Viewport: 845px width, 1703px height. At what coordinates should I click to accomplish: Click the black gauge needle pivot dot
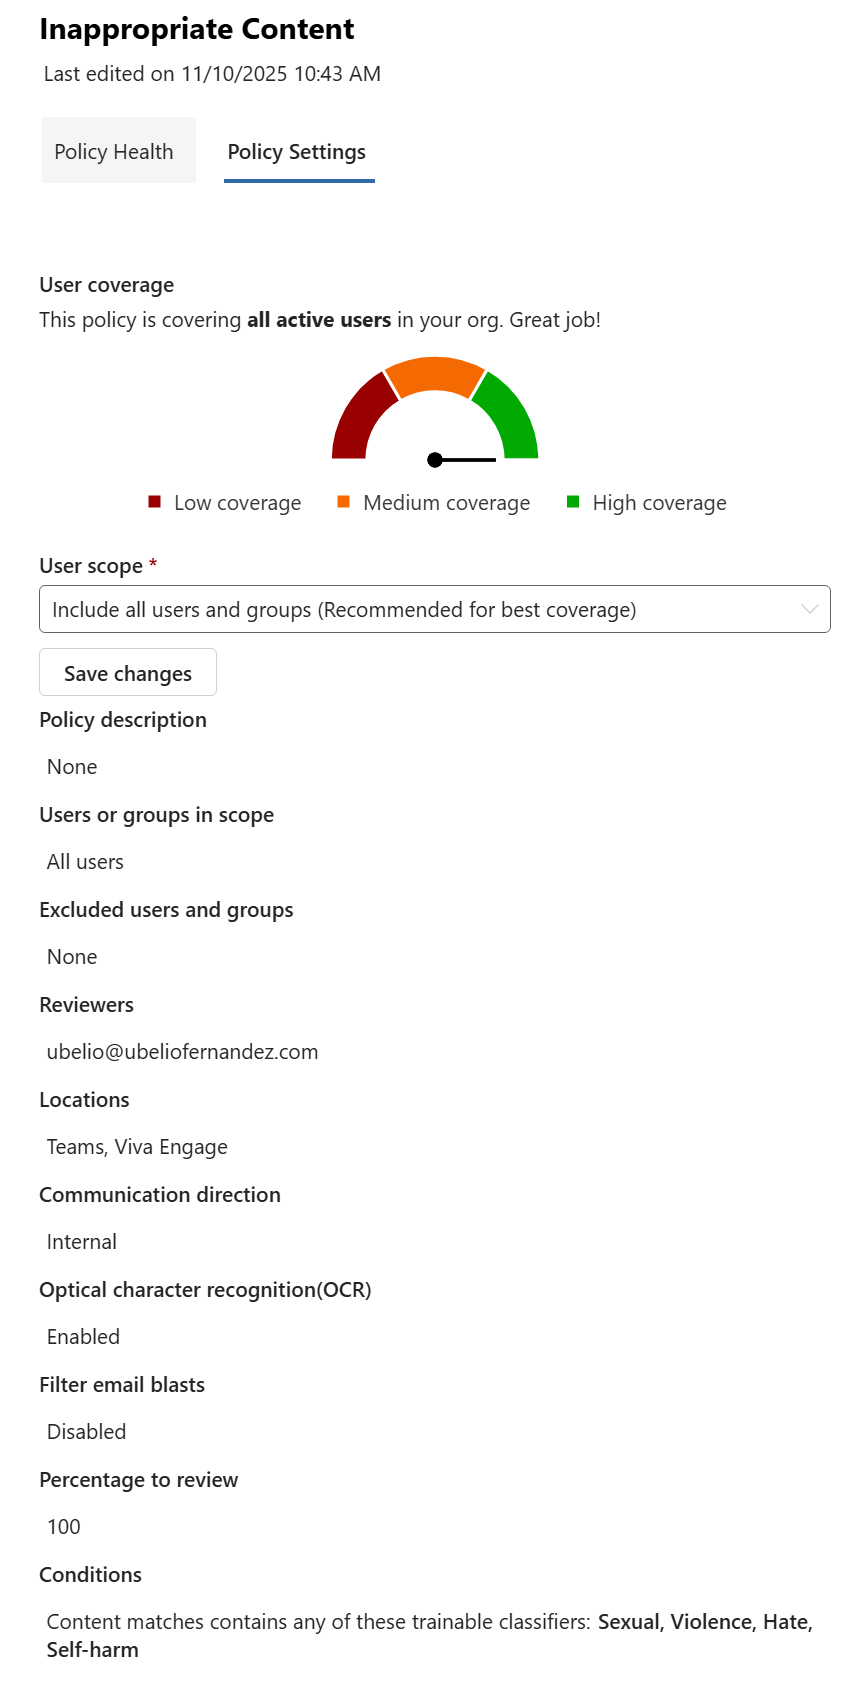pyautogui.click(x=435, y=460)
